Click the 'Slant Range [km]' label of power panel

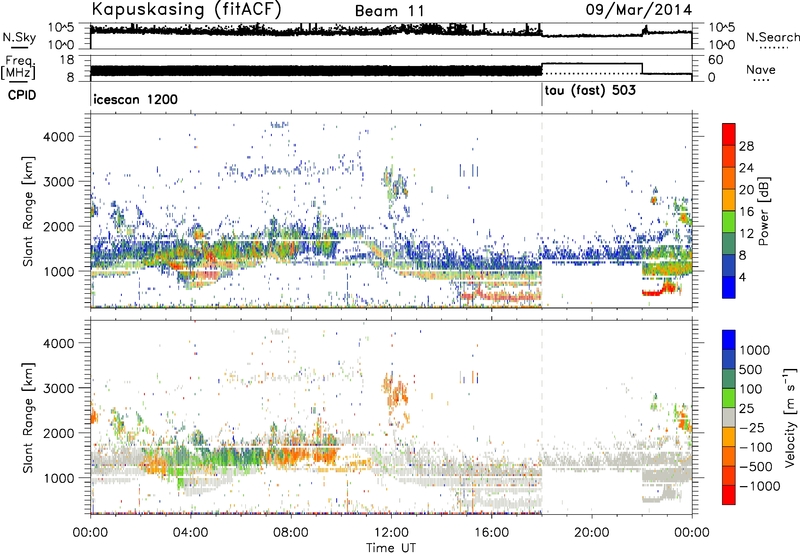[x=28, y=211]
